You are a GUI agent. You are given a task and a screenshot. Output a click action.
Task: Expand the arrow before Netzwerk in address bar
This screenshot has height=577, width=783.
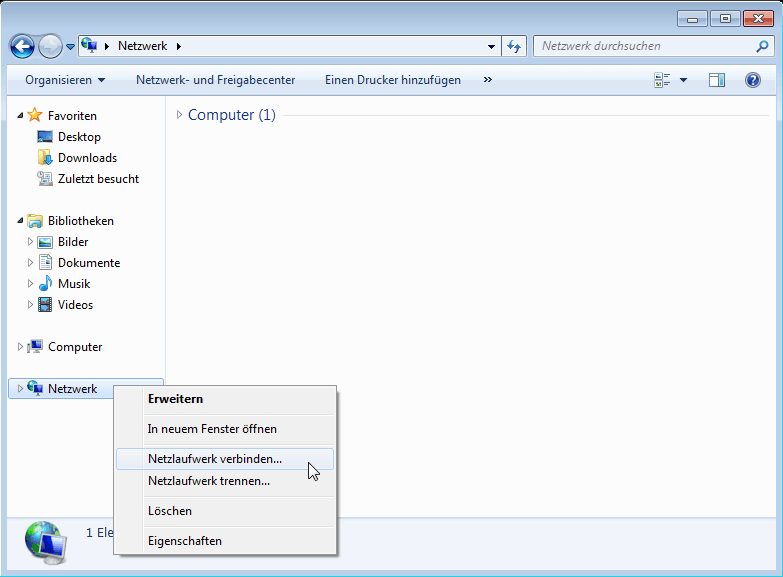click(106, 46)
